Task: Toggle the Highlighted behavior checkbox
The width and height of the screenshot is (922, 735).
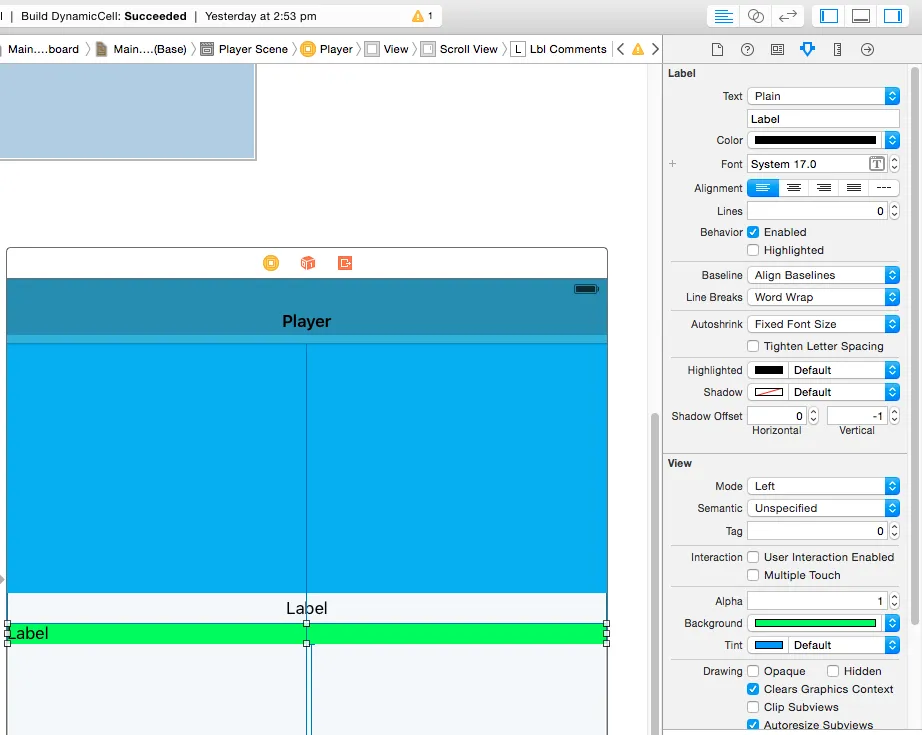Action: (x=753, y=250)
